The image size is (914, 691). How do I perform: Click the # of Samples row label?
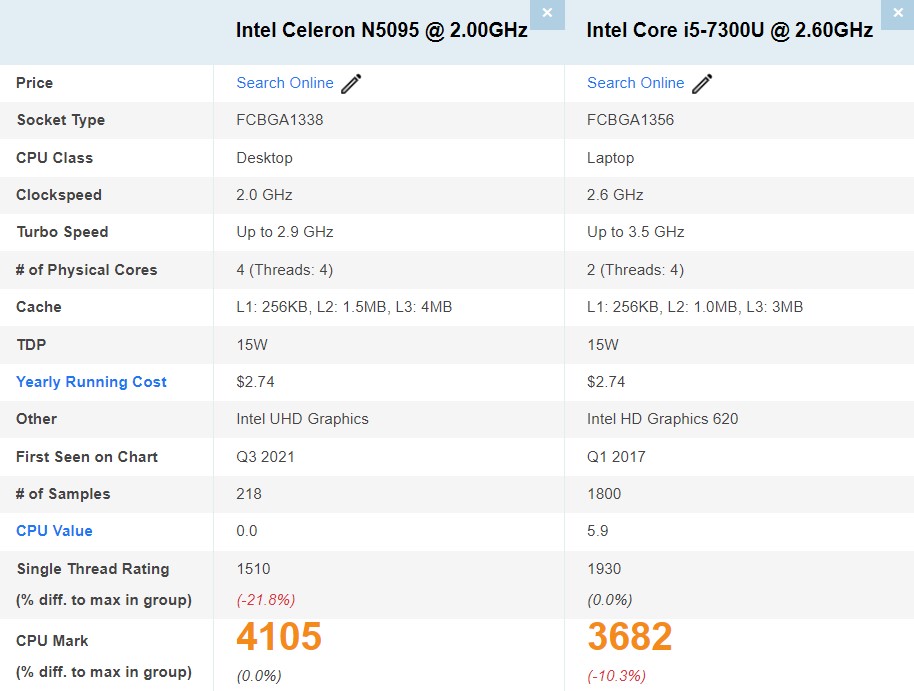tap(64, 494)
